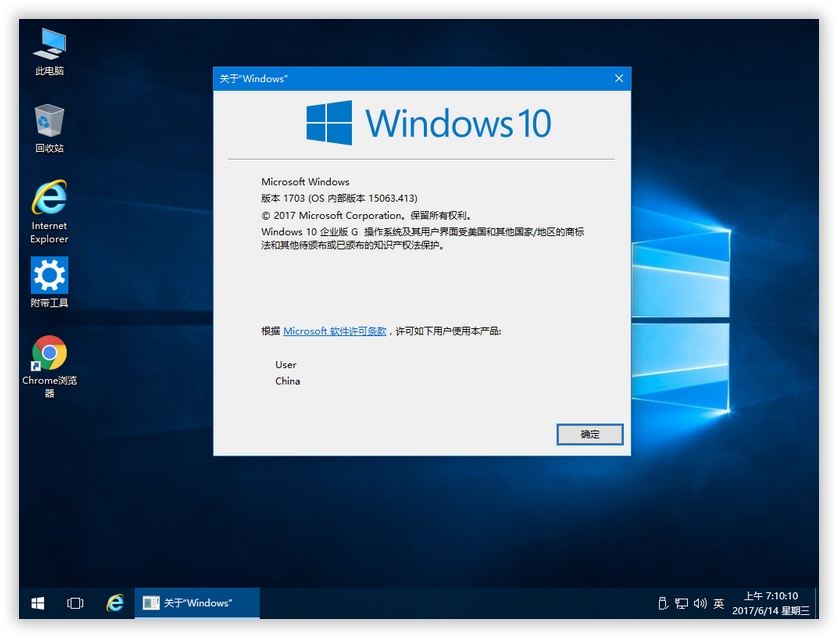Click the © 2017 Microsoft Corporation text

[367, 215]
